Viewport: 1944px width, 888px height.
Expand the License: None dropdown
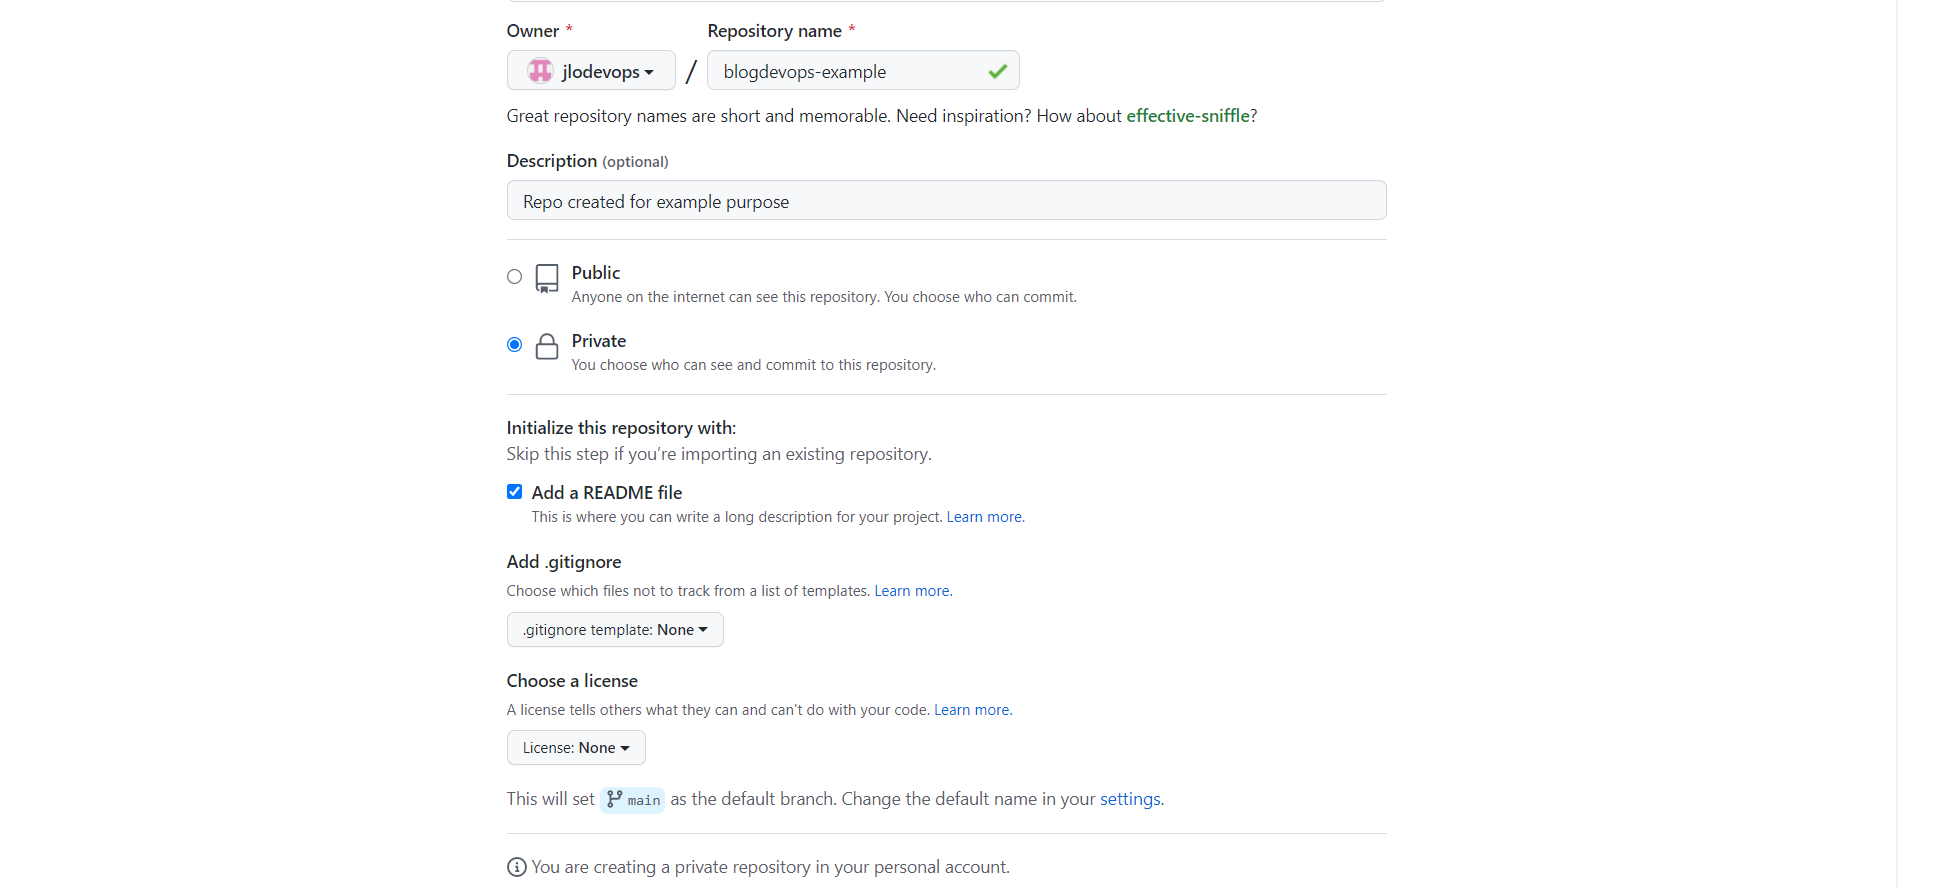[x=576, y=748]
